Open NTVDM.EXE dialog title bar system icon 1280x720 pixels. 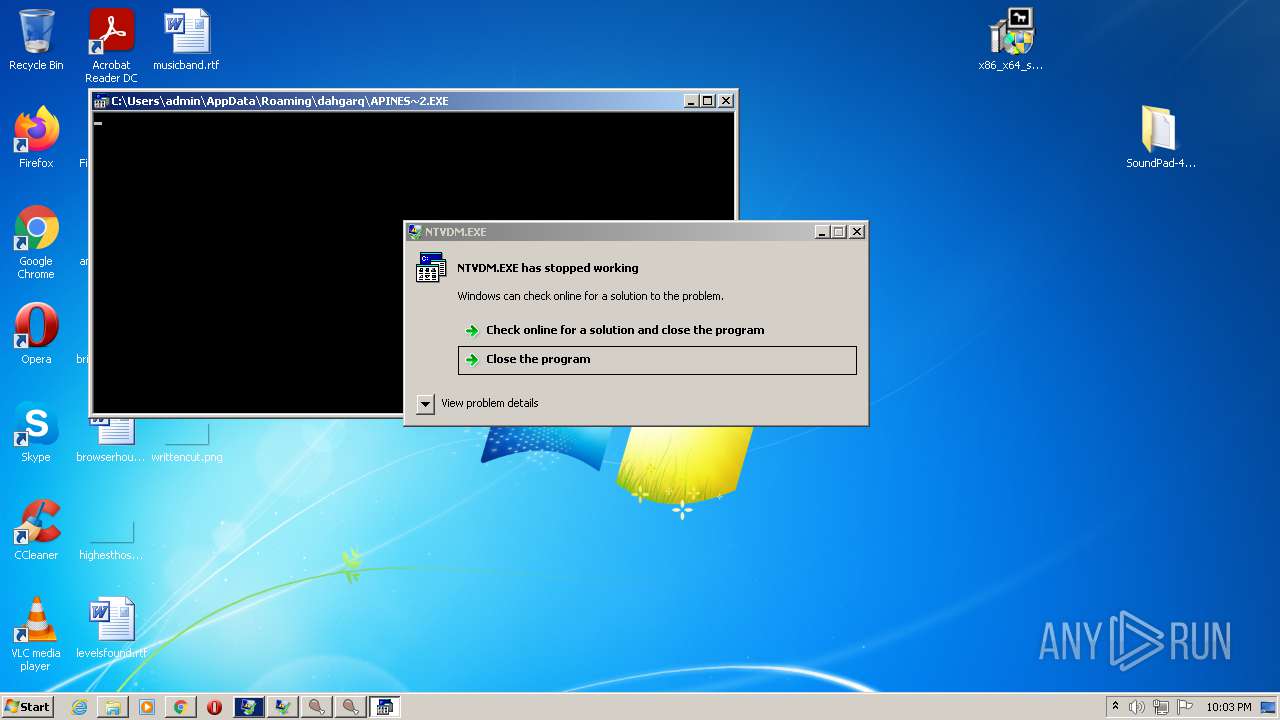(415, 232)
